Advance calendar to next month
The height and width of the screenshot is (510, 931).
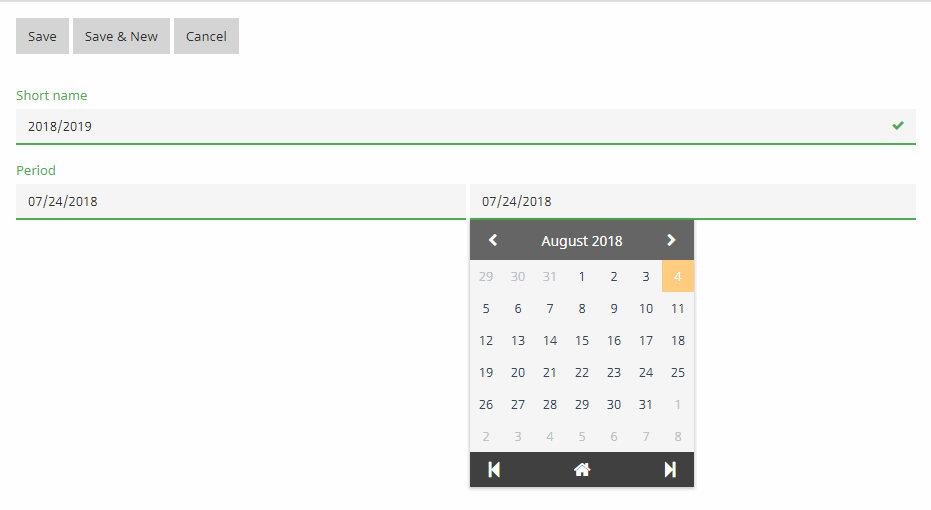[671, 240]
